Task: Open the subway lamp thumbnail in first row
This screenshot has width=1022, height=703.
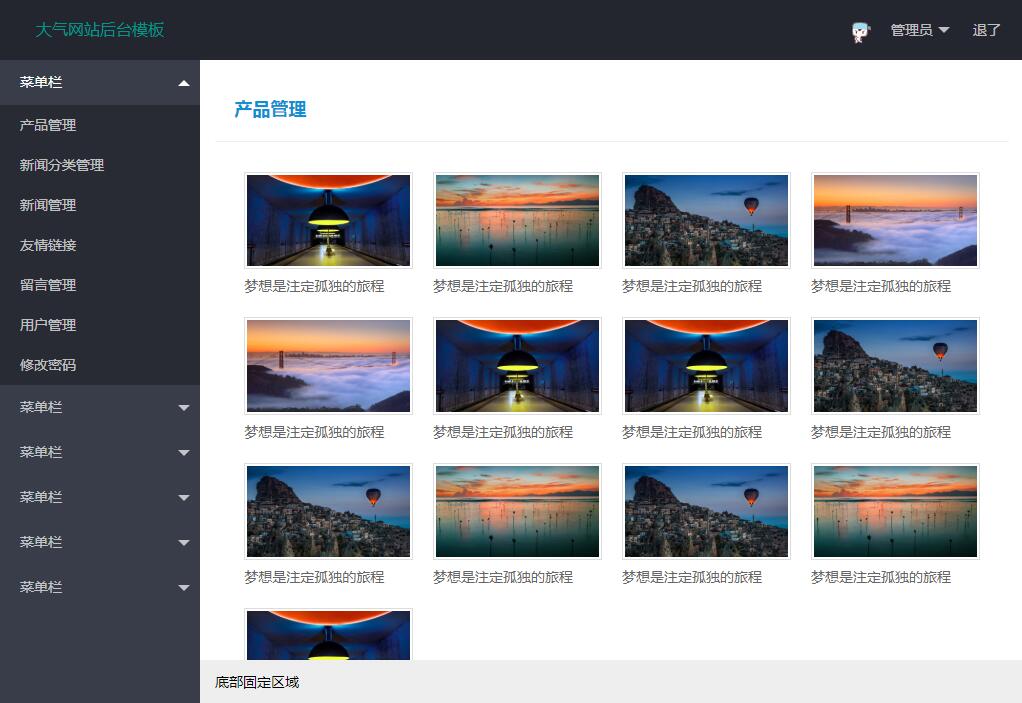Action: (x=328, y=220)
